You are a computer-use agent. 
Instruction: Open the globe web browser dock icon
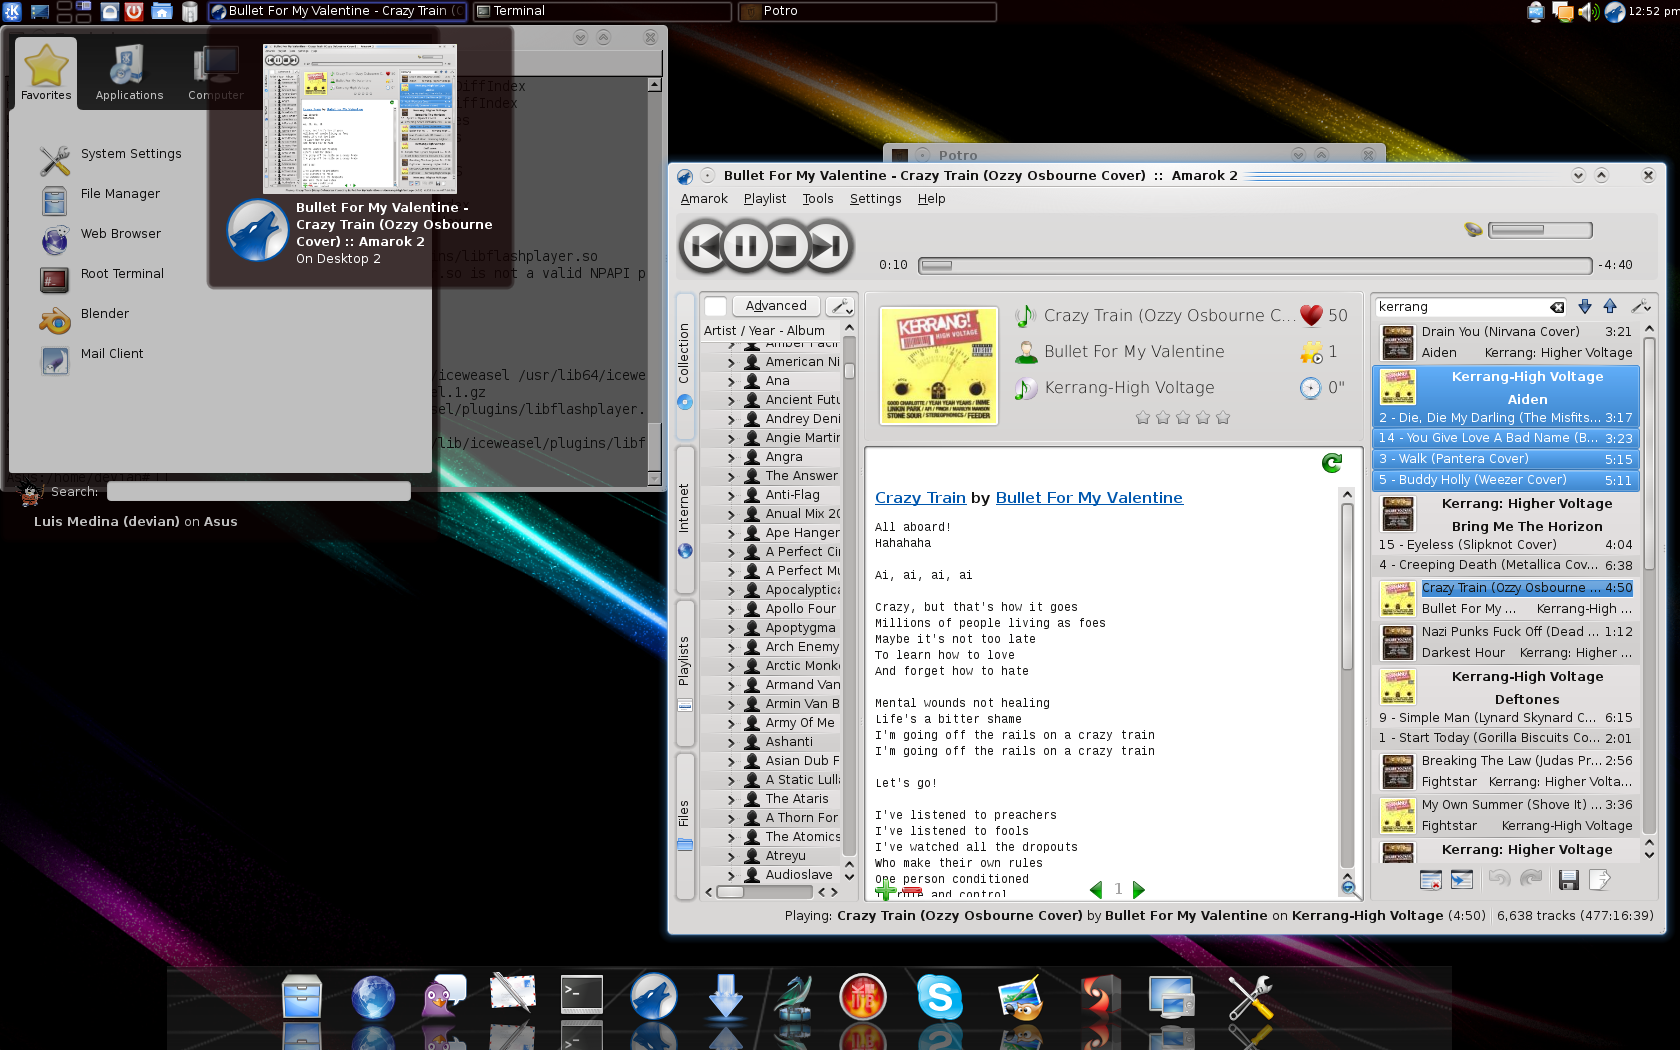(x=373, y=997)
